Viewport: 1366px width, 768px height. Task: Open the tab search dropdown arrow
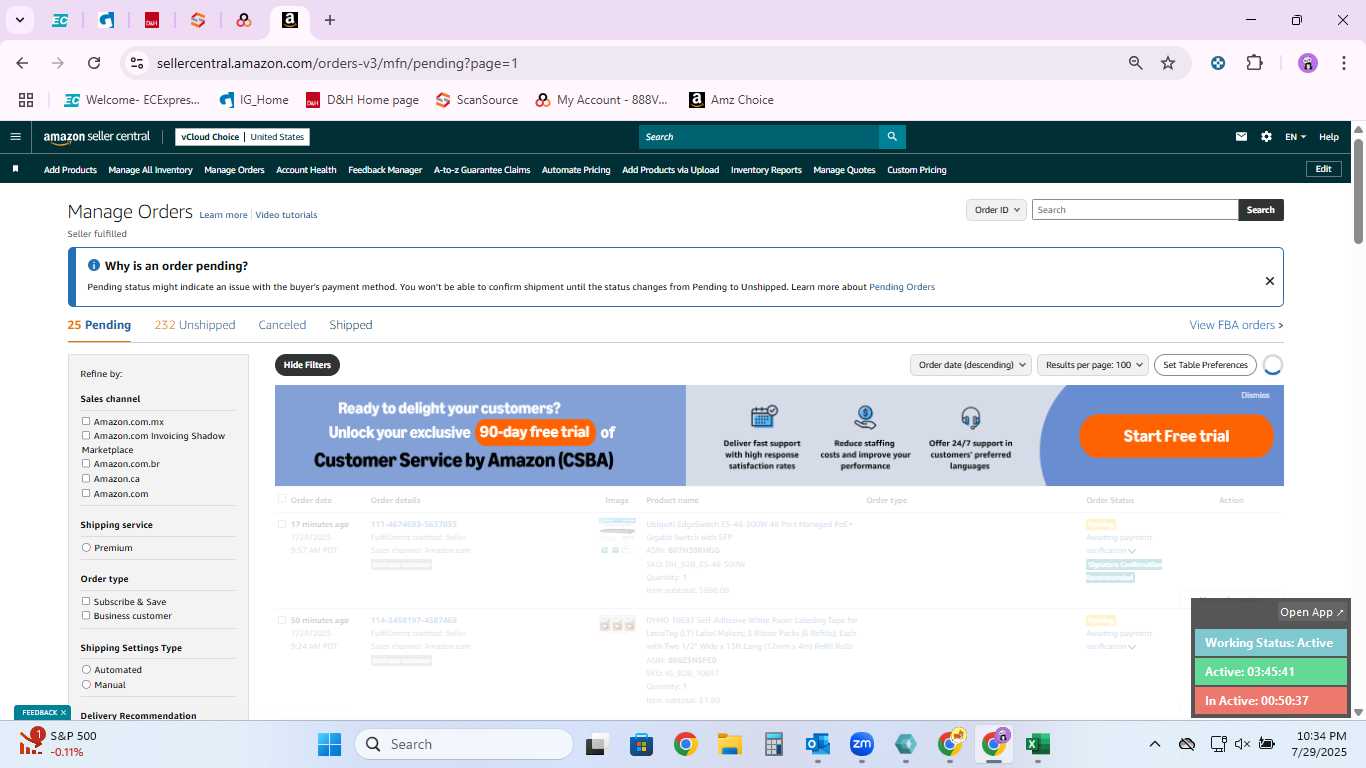click(19, 20)
